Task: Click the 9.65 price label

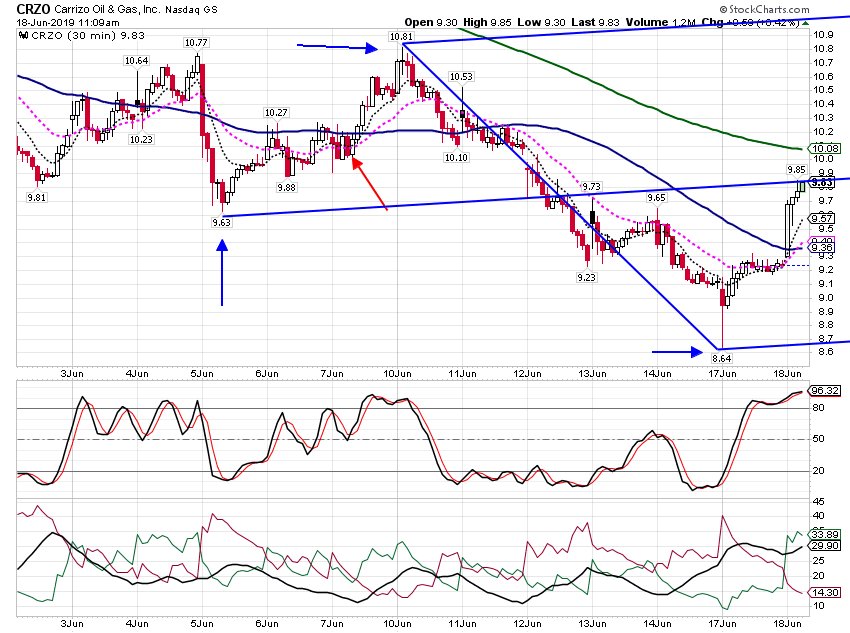Action: click(656, 197)
